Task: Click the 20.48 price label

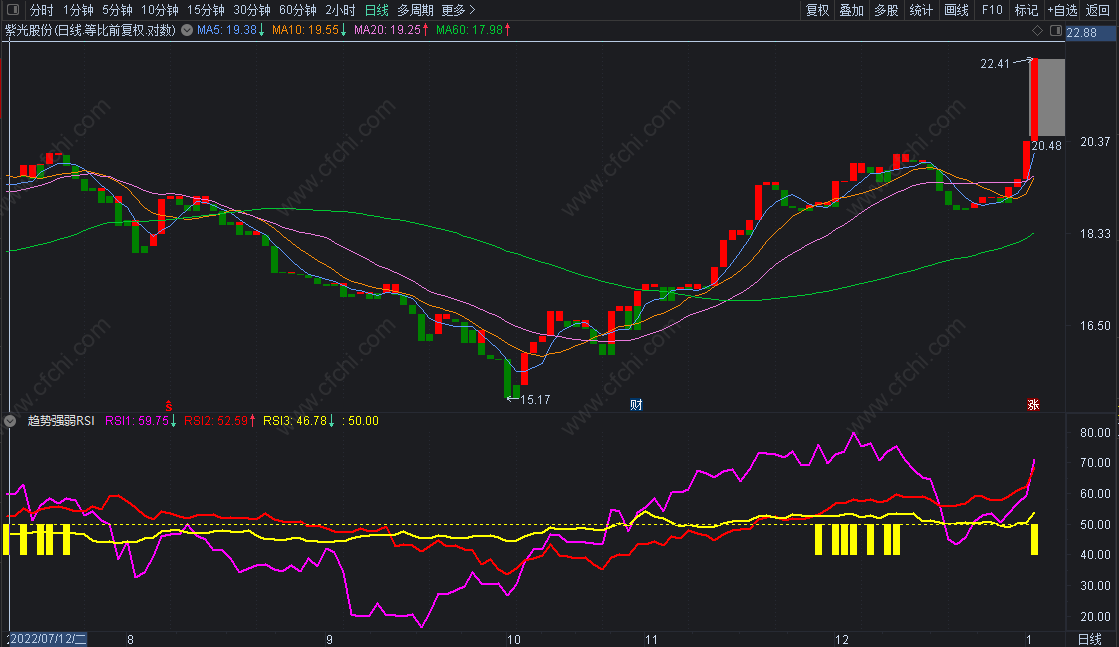Action: click(x=1047, y=146)
